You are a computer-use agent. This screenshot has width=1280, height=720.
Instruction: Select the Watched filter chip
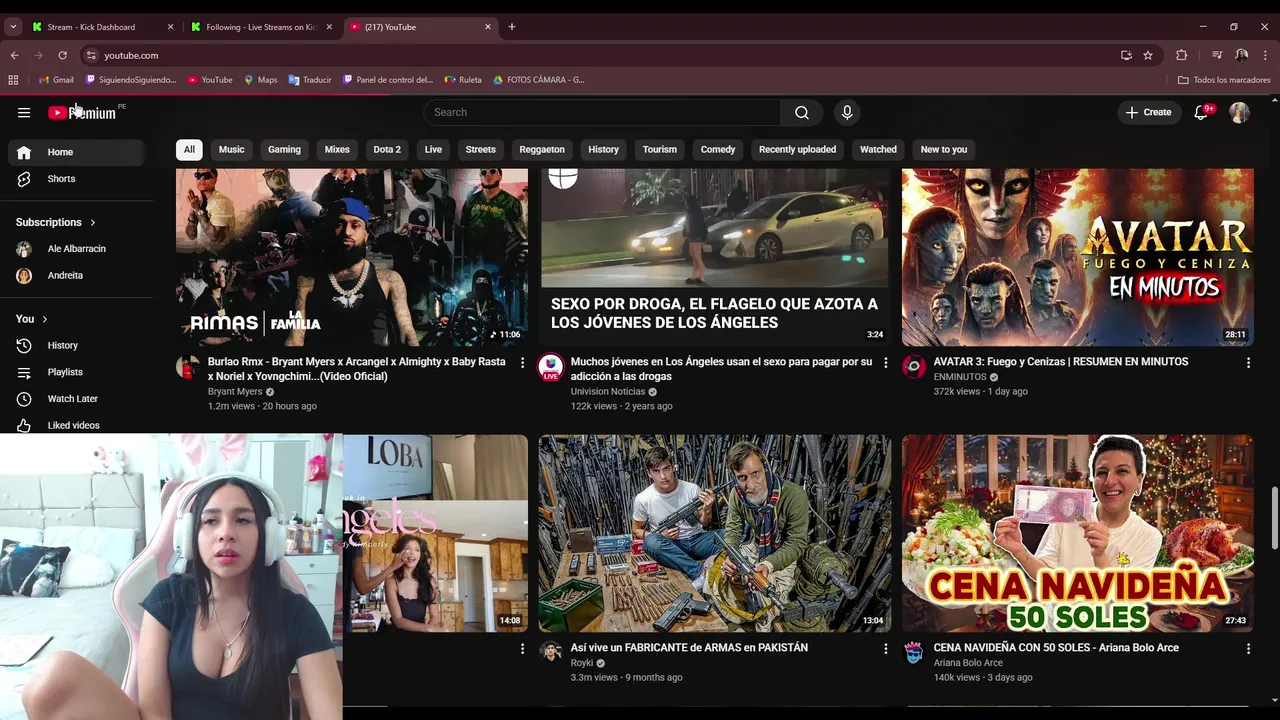878,150
